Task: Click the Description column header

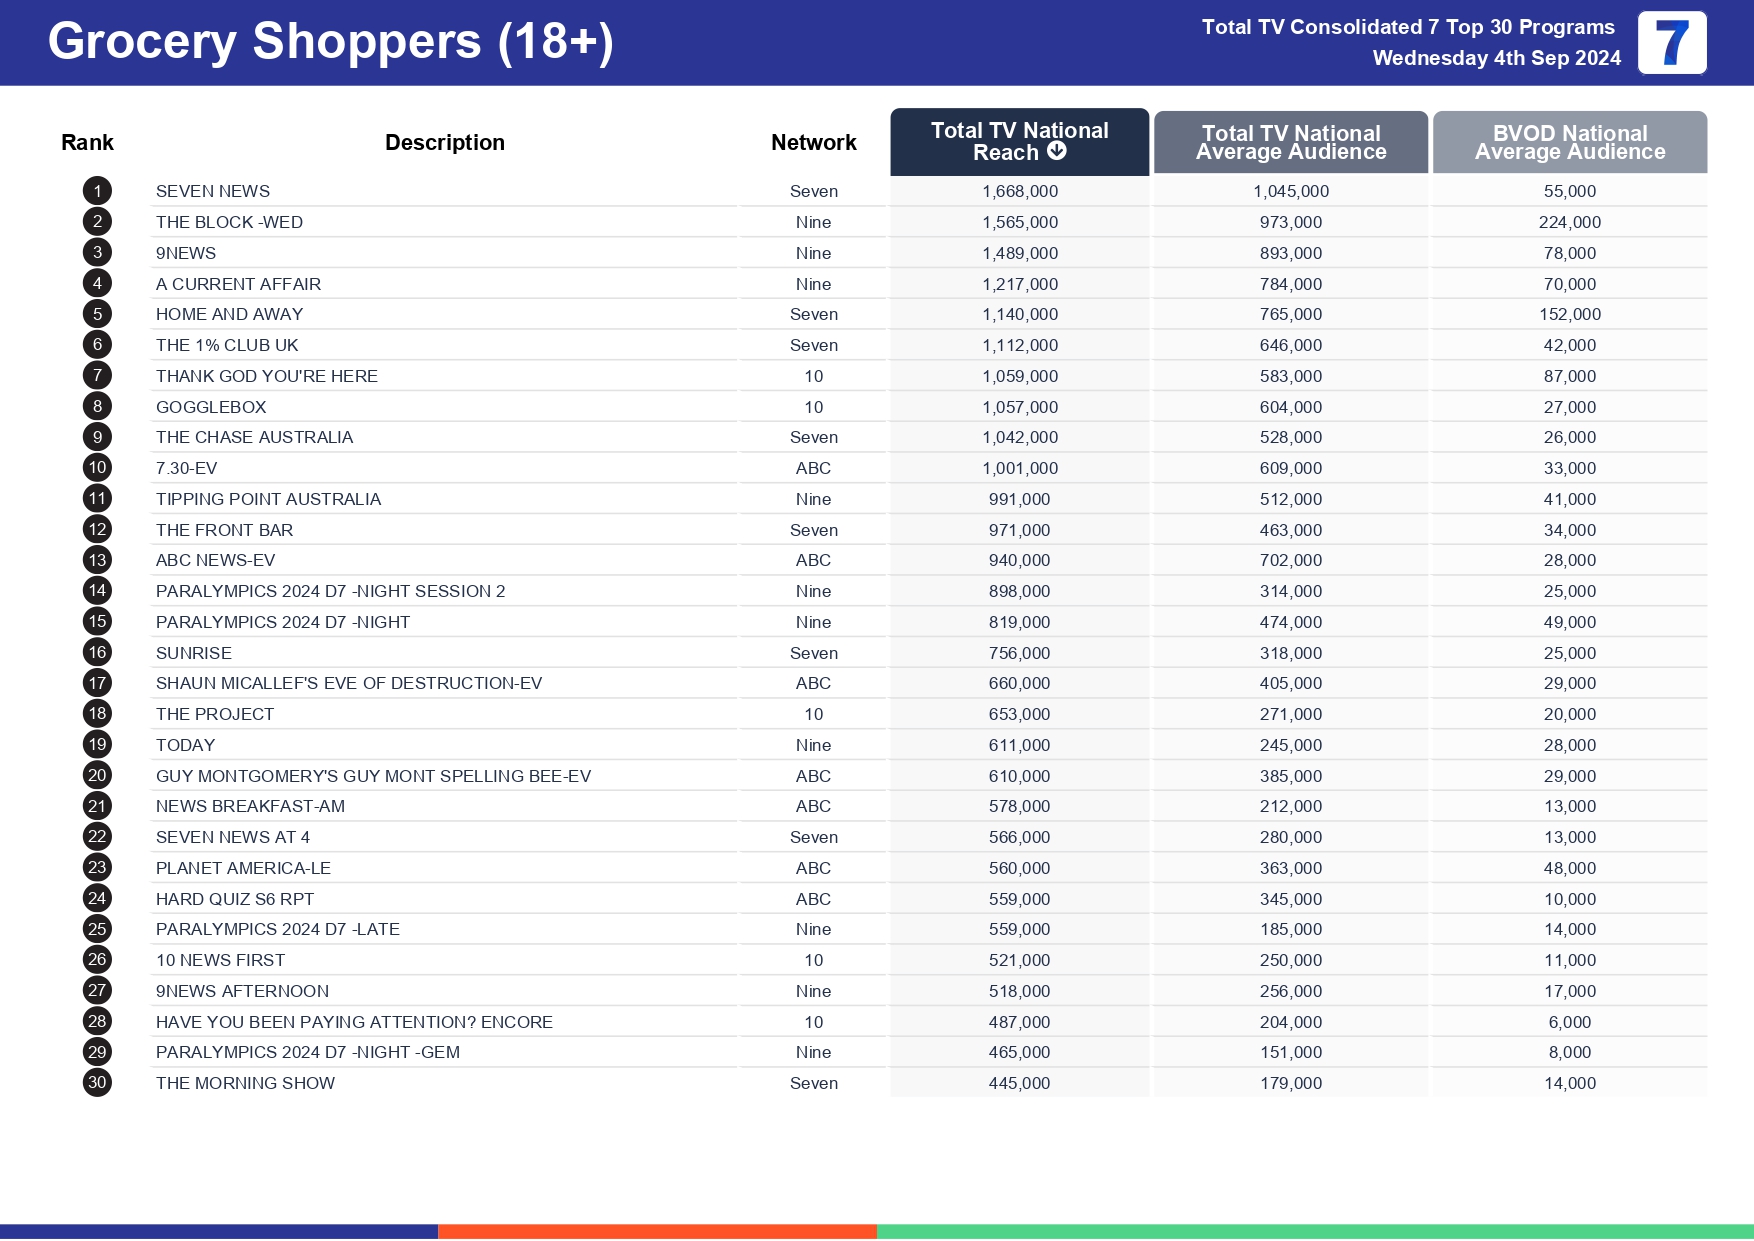Action: [444, 143]
